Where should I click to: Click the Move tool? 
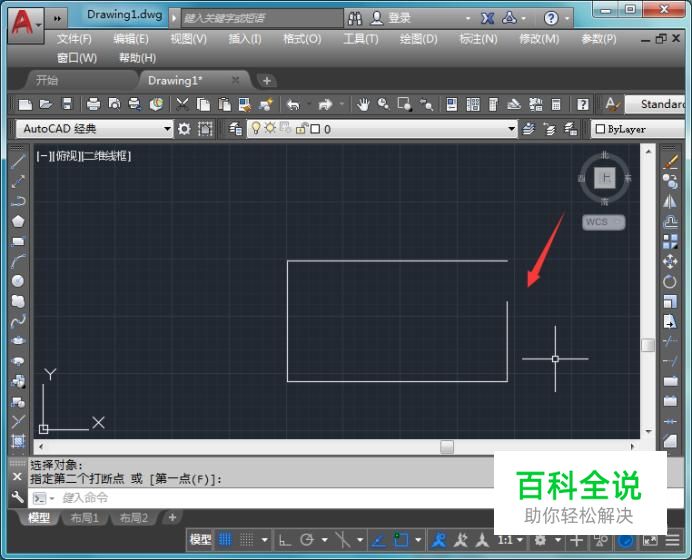(670, 261)
